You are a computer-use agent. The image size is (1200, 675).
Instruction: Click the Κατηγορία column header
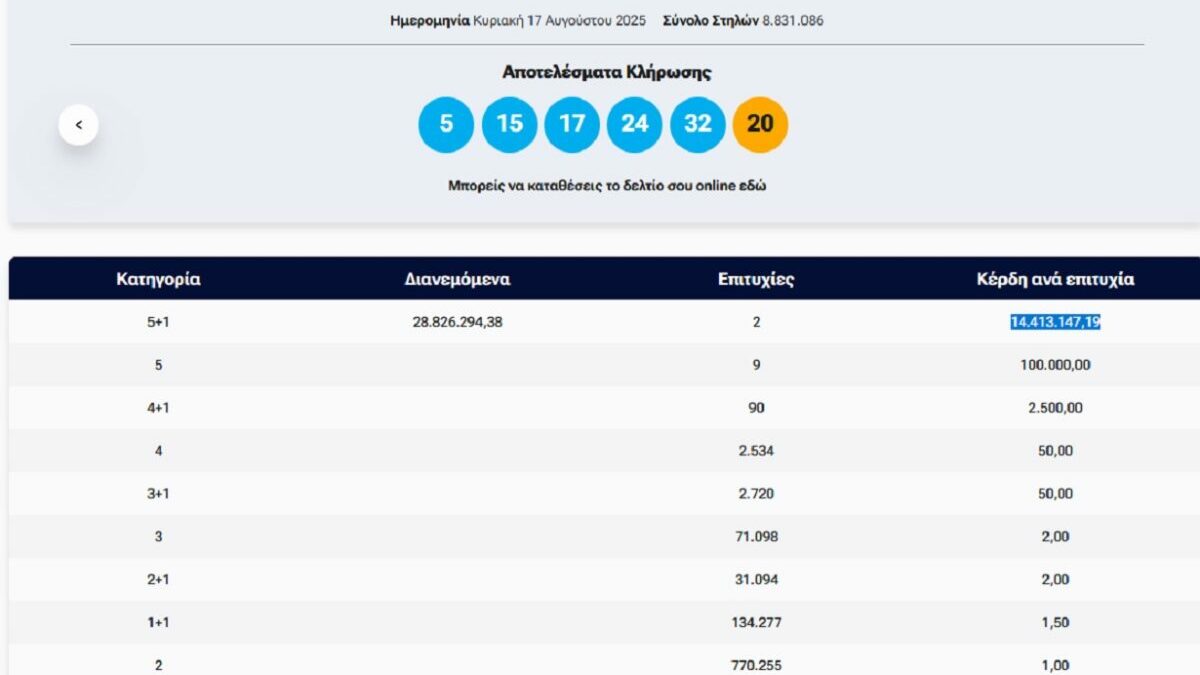click(x=158, y=280)
